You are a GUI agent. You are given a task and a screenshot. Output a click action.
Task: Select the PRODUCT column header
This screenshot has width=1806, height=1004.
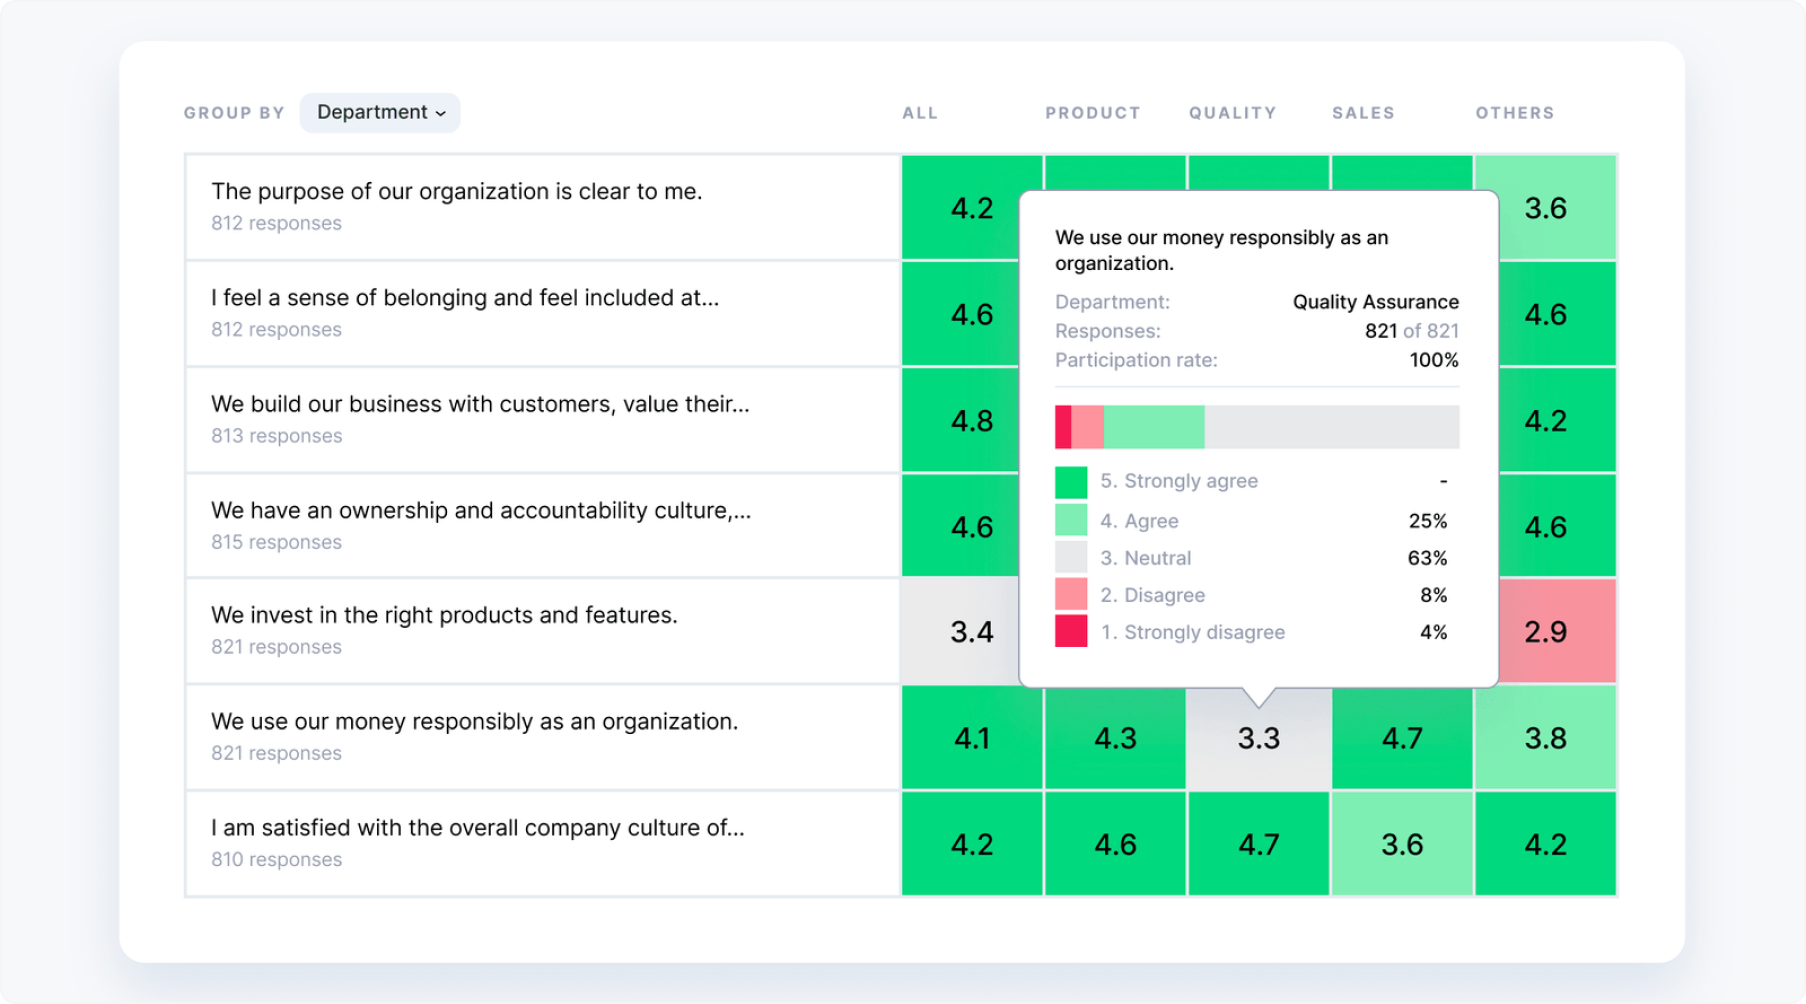[x=1092, y=112]
